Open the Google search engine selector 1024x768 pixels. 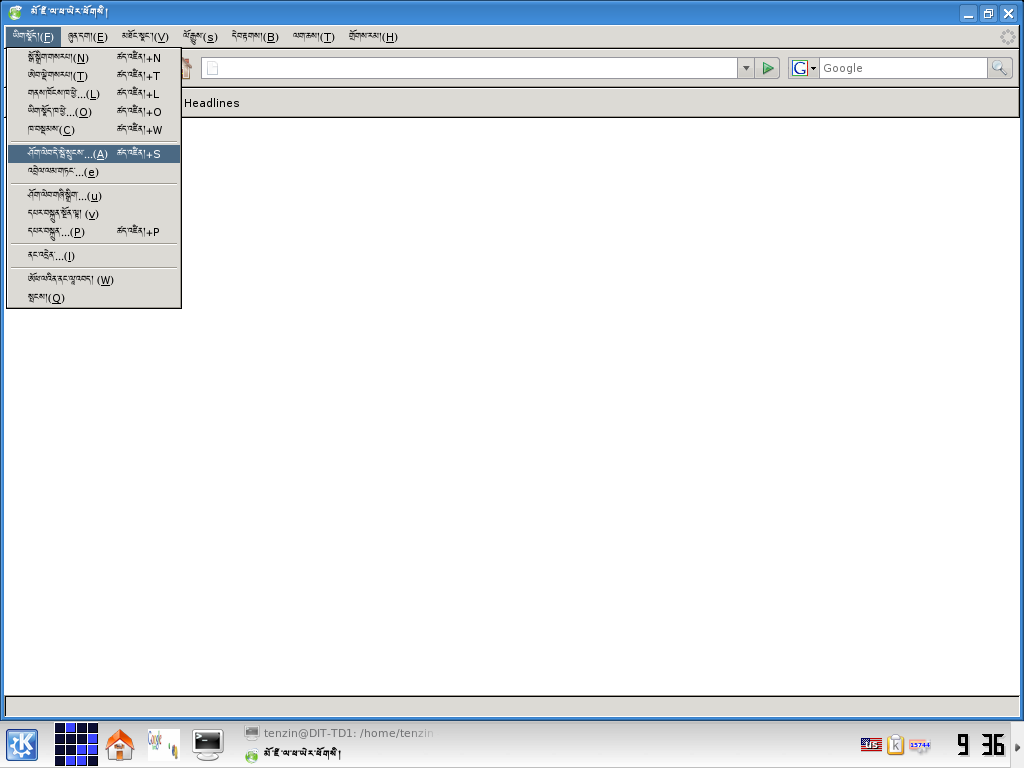coord(804,68)
